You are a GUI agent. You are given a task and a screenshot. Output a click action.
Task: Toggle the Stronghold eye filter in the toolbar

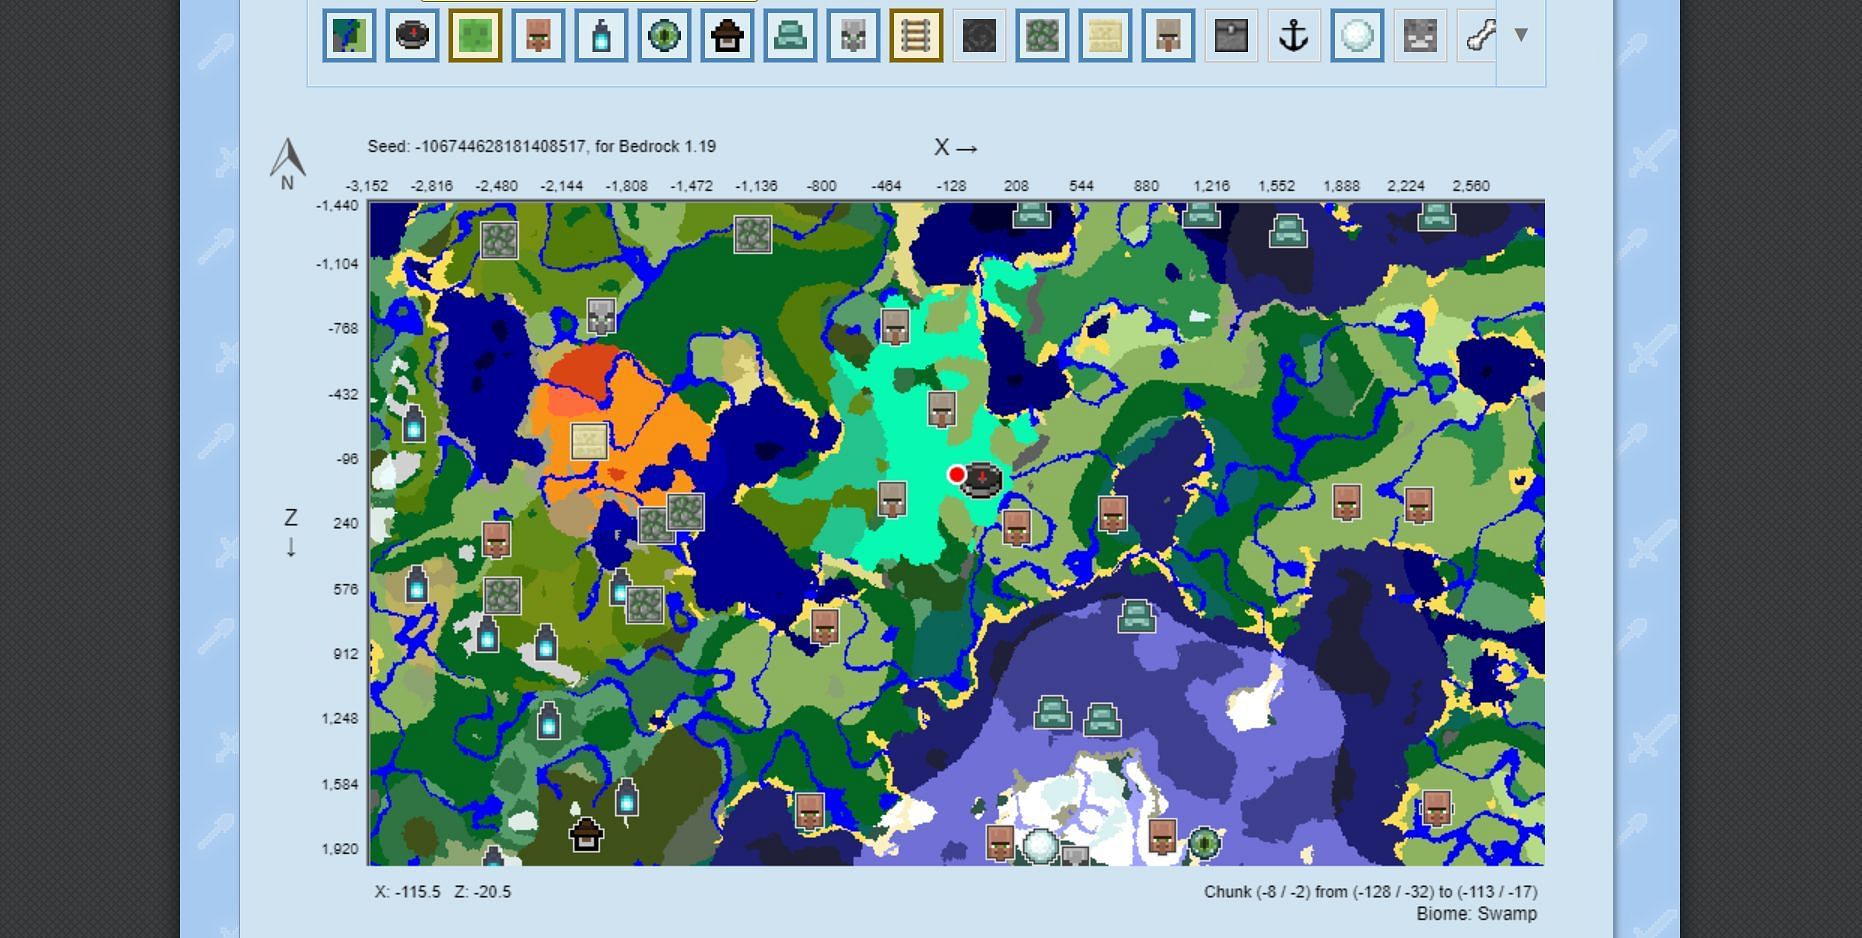click(x=664, y=36)
